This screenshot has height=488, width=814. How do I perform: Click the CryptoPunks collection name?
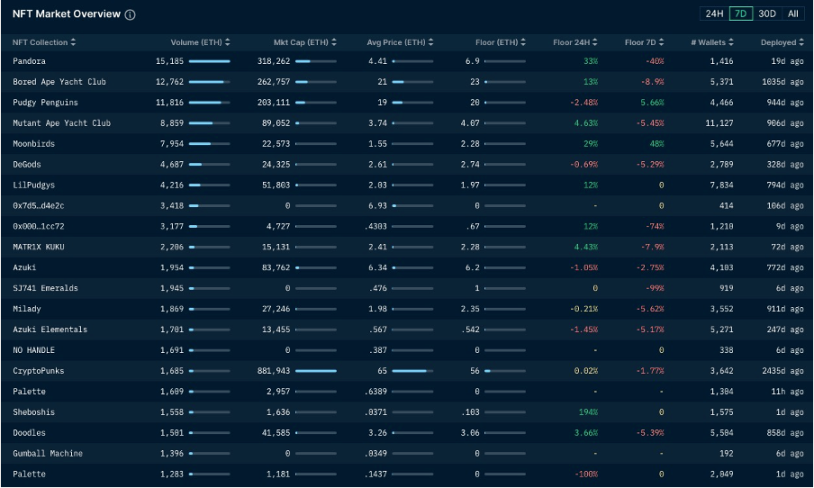(38, 371)
